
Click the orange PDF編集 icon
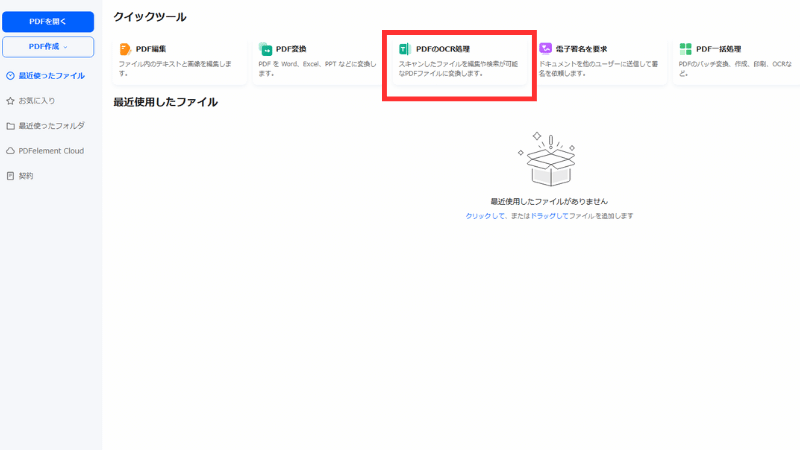point(125,48)
